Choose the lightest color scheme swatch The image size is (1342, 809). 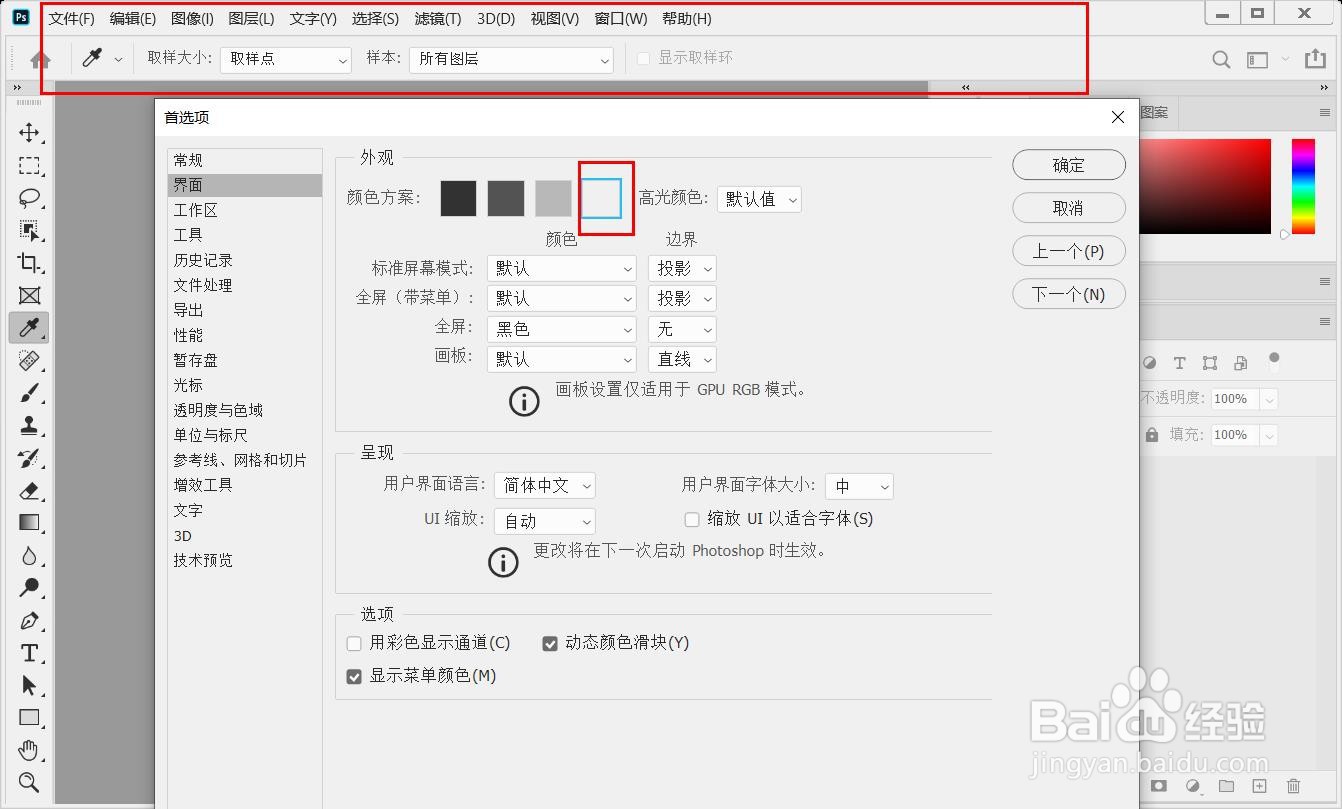point(602,198)
